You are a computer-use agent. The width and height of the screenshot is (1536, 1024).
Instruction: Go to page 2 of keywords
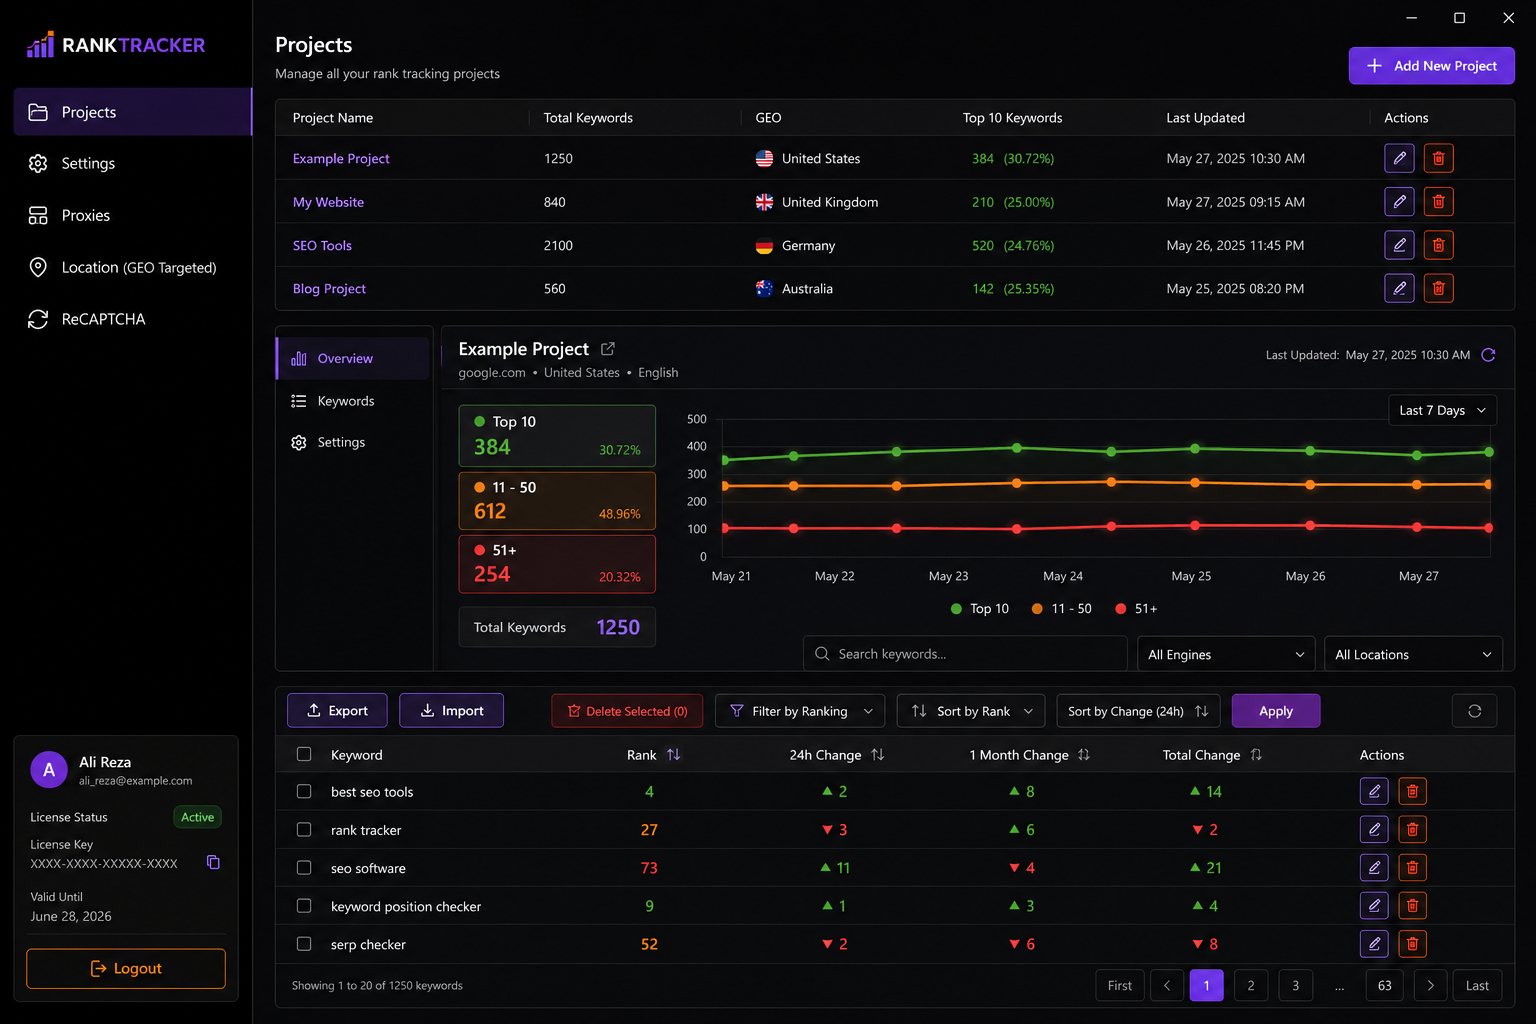coord(1251,985)
